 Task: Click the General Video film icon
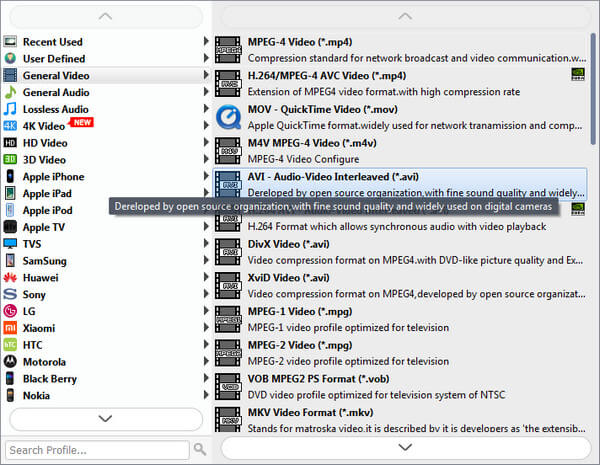point(10,75)
